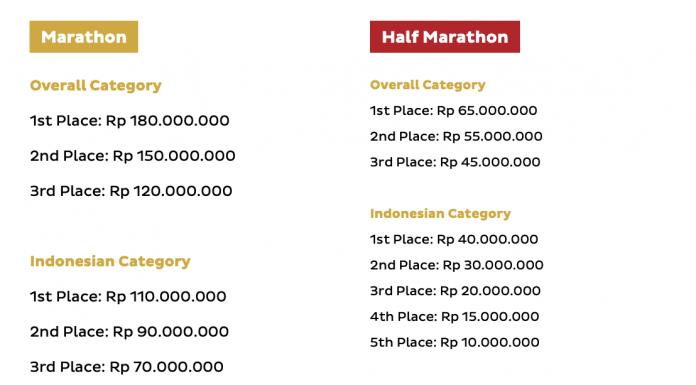The height and width of the screenshot is (385, 696).
Task: Click the 2nd Place Rp 90.000.000 line
Action: click(x=129, y=332)
